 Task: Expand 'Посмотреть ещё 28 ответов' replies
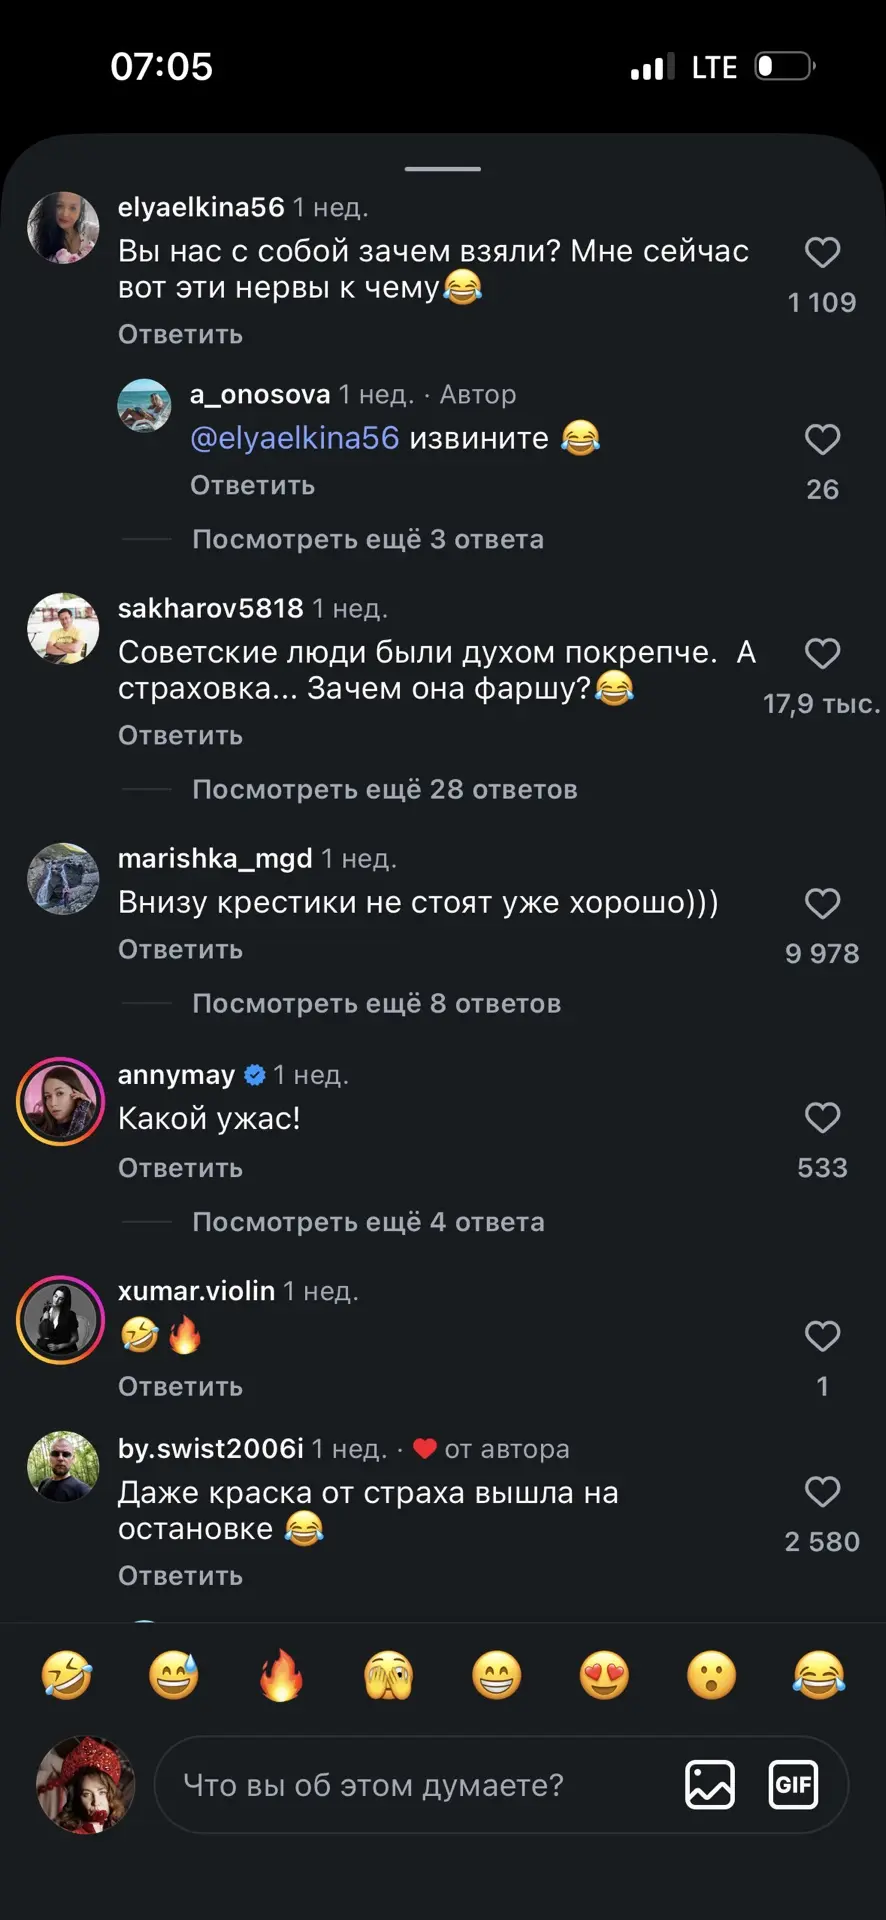[385, 789]
